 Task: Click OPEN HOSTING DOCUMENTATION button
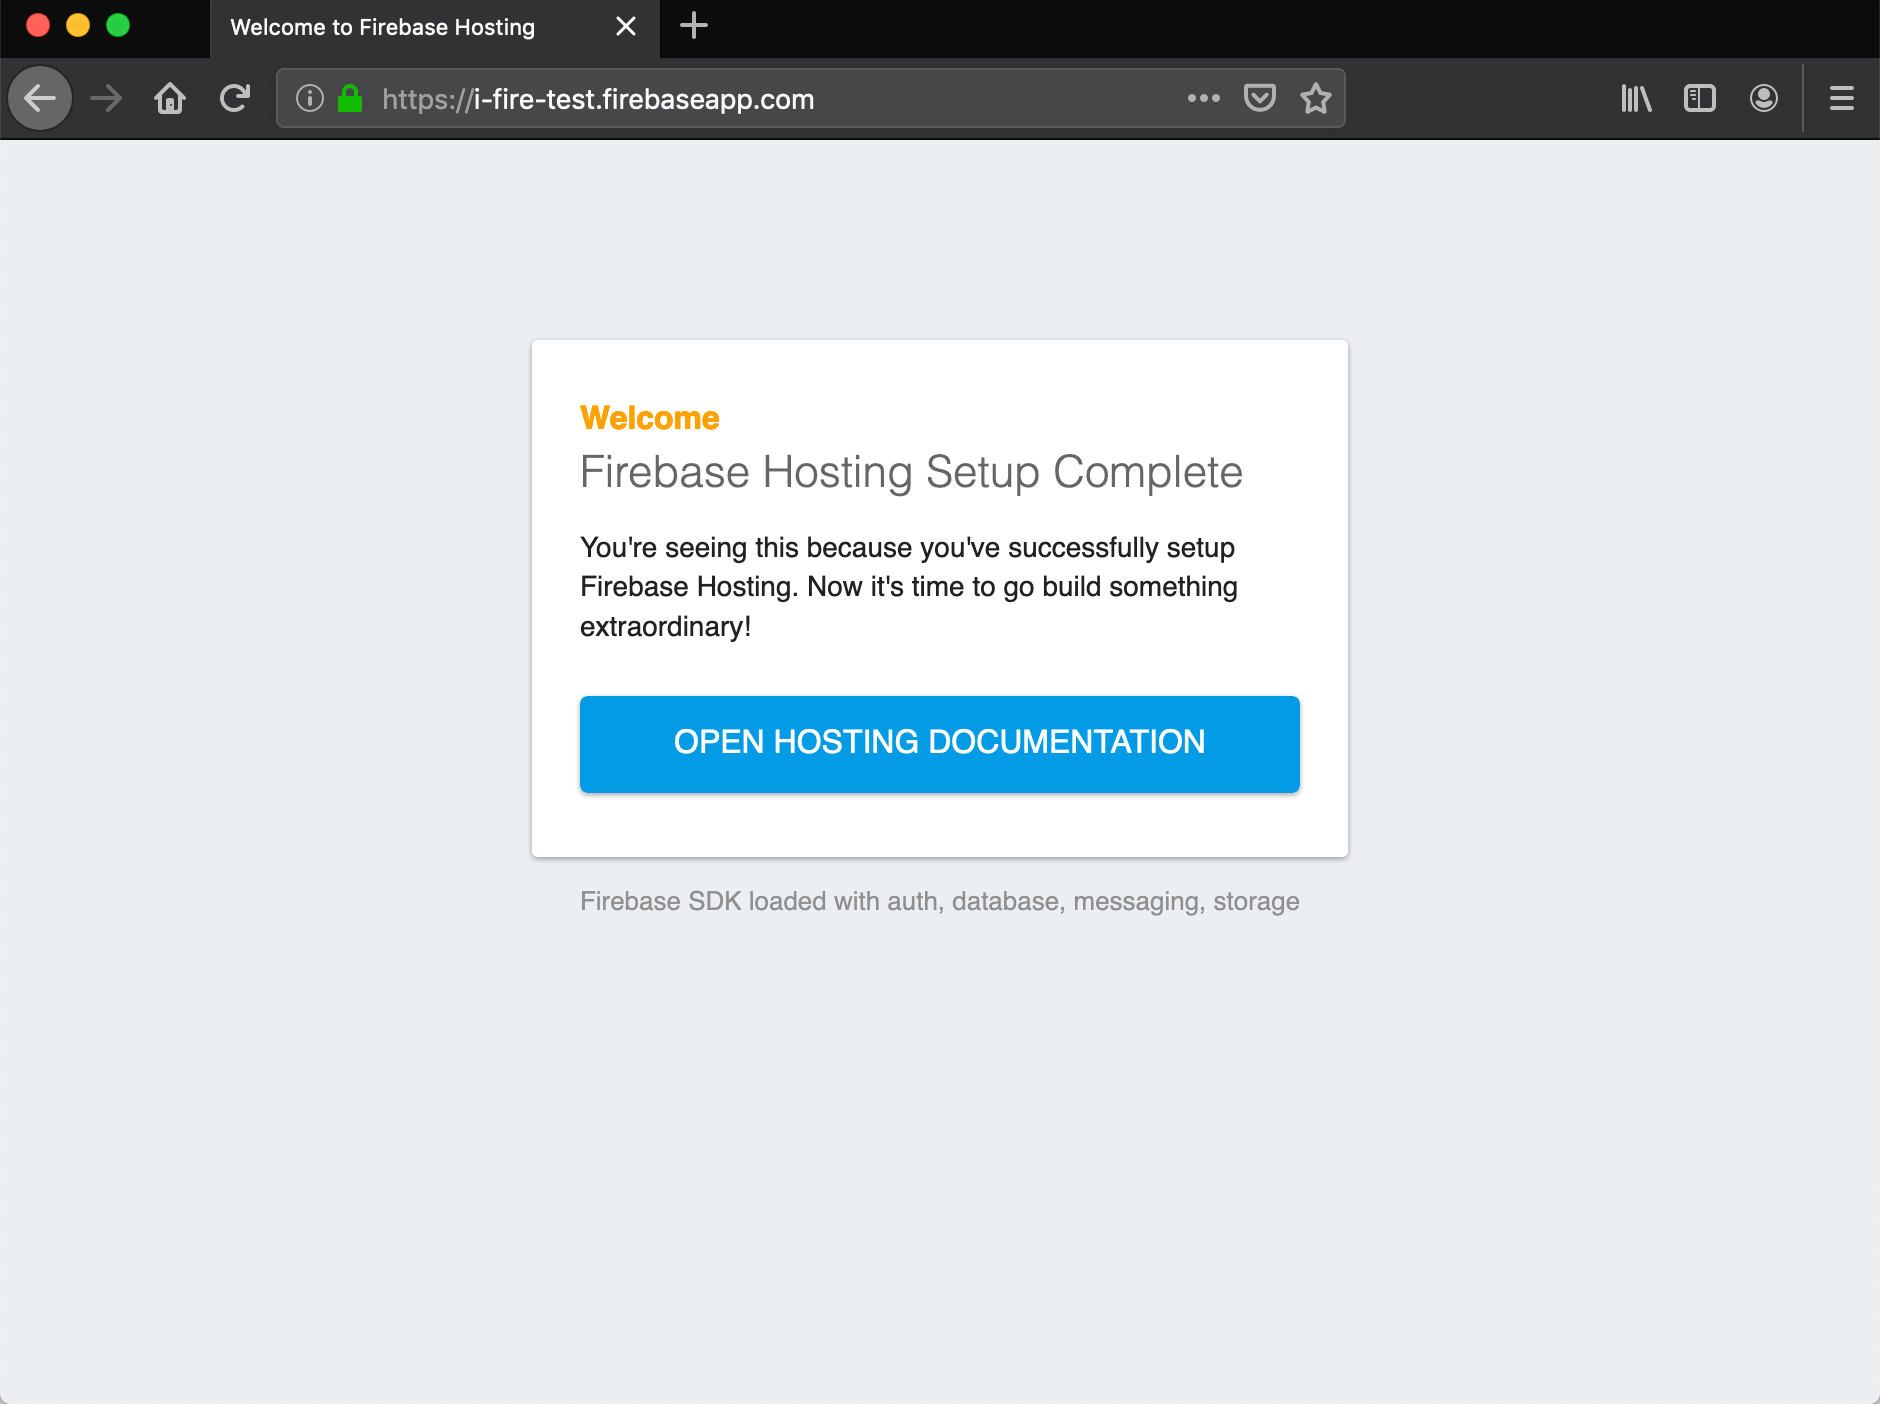[x=940, y=744]
